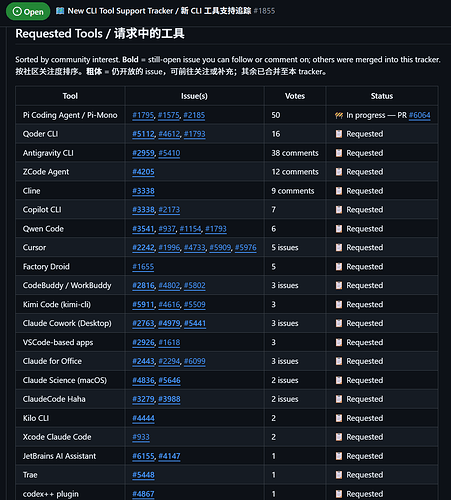Open JetBrains AI Assistant issue #6155

[143, 456]
